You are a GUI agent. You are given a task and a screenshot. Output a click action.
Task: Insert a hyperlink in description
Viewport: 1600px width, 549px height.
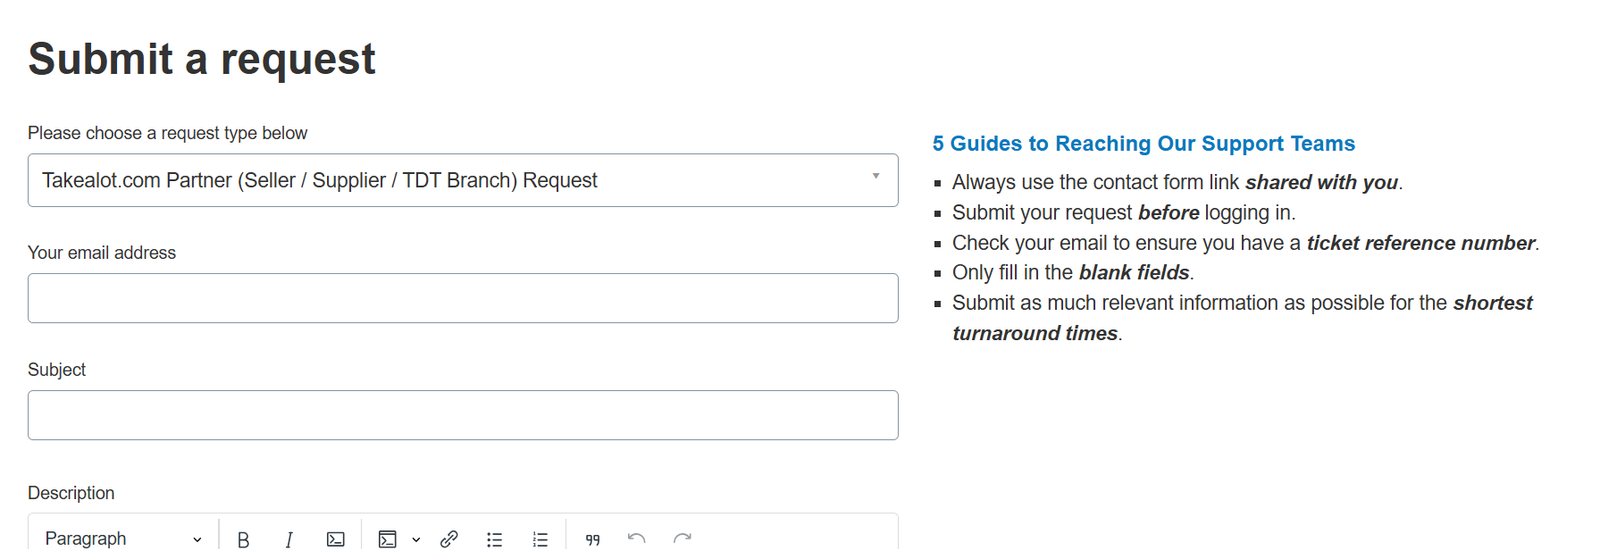pyautogui.click(x=449, y=539)
